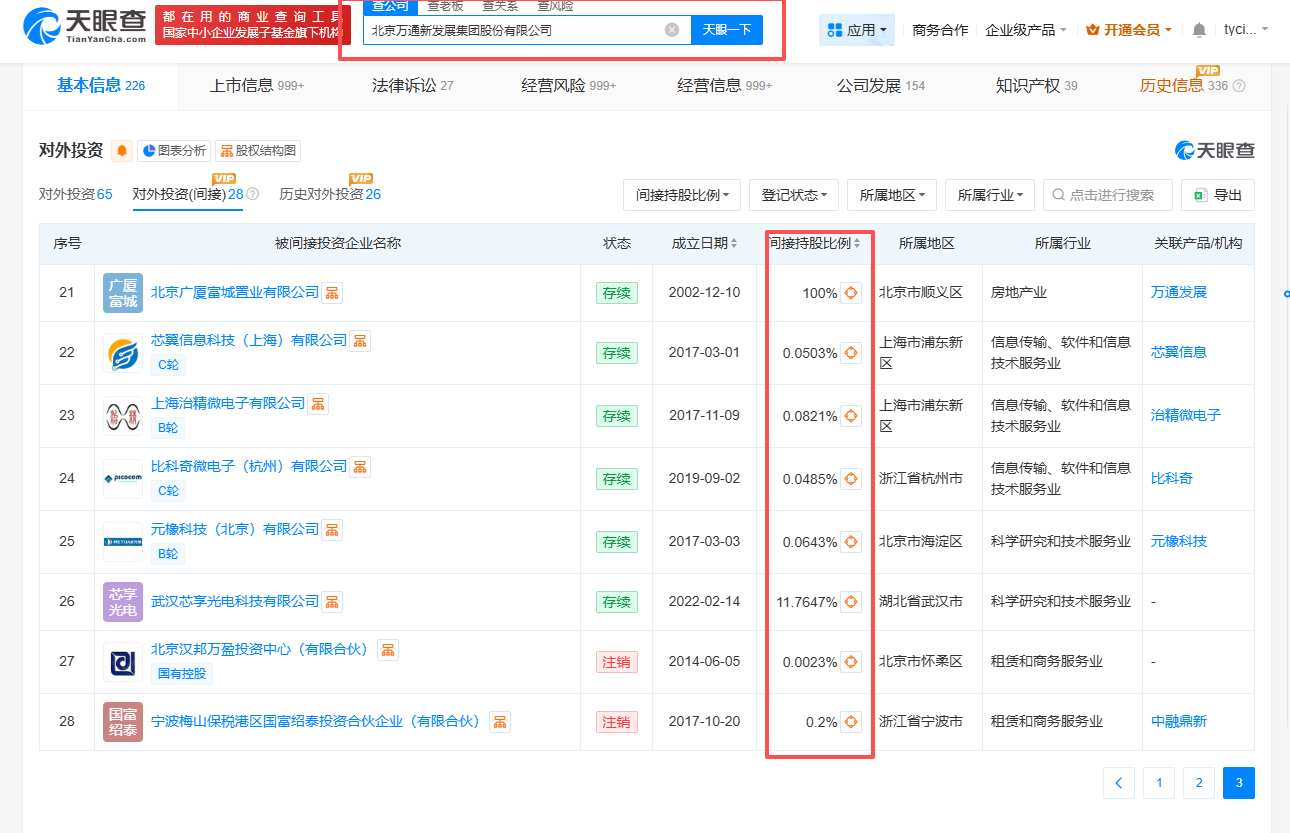Screen dimensions: 1290x833
Task: Click the 点击进行搜索 table search field
Action: 1108,195
